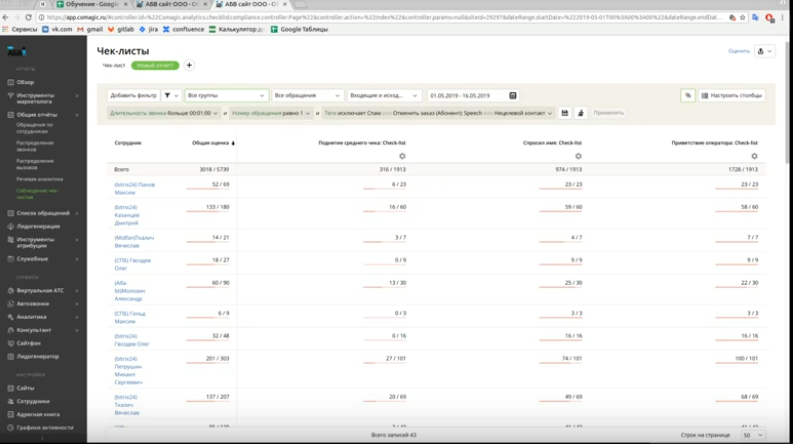Open employee (Midfan)Ткалич Вячеслав link
The image size is (793, 444).
(x=134, y=241)
